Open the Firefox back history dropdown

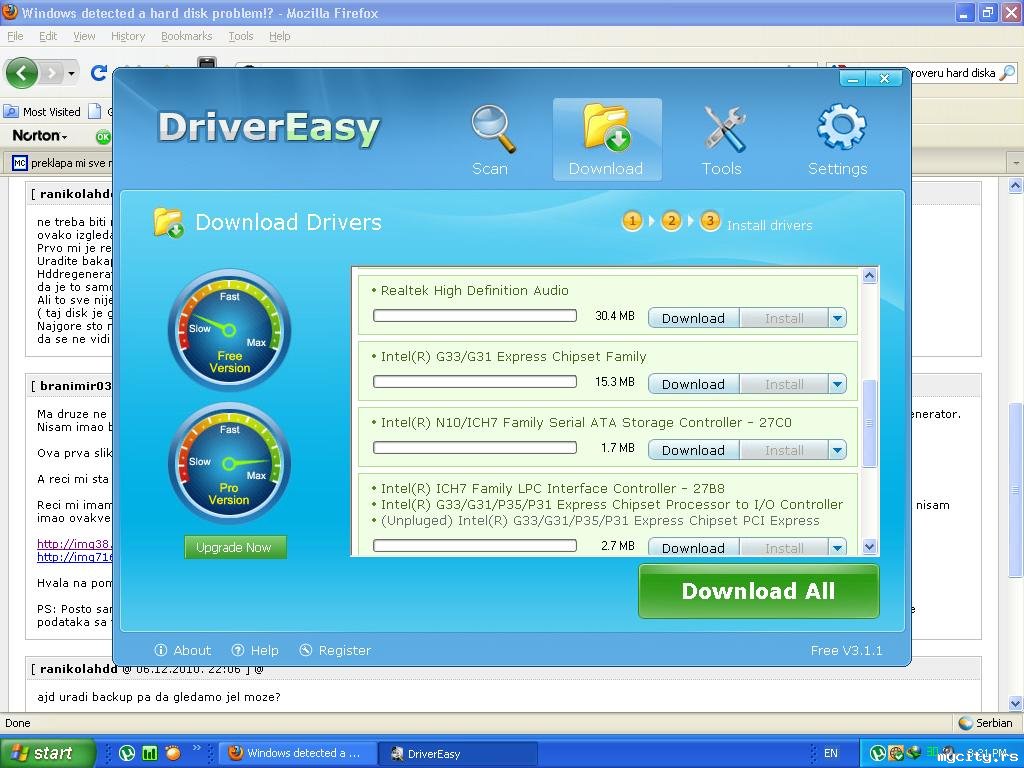coord(71,73)
